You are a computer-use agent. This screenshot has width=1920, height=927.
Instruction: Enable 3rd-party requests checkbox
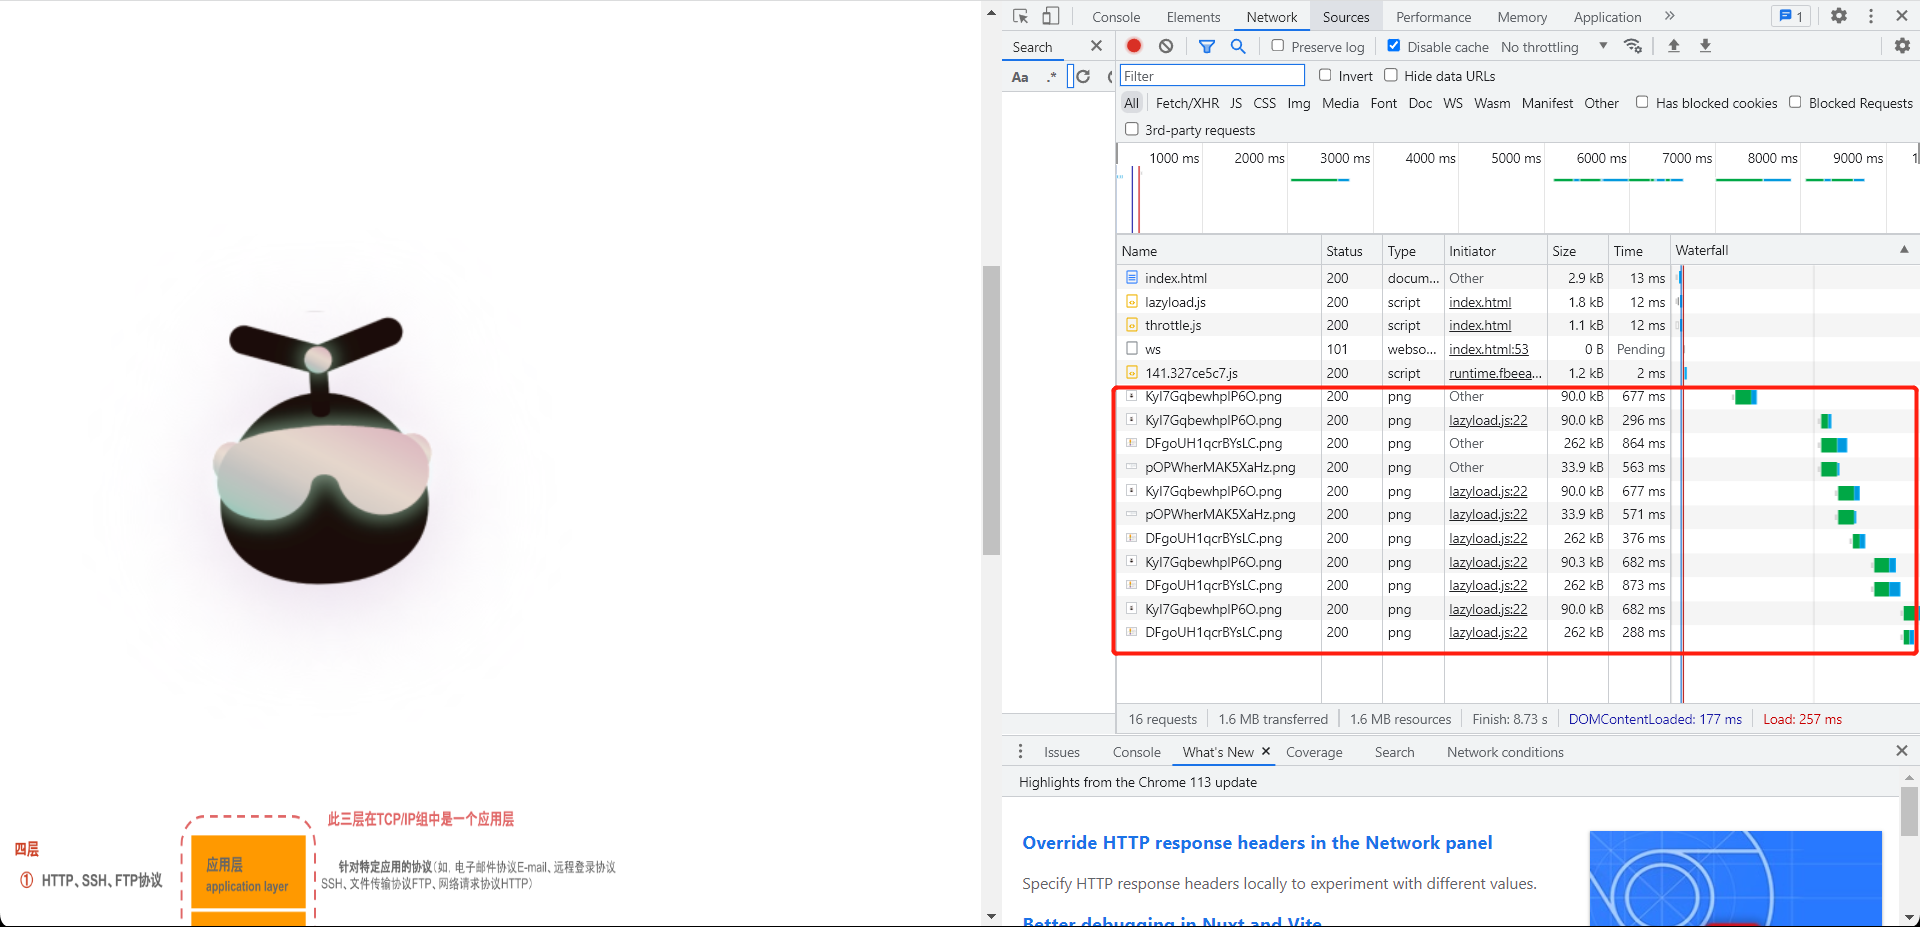tap(1132, 129)
